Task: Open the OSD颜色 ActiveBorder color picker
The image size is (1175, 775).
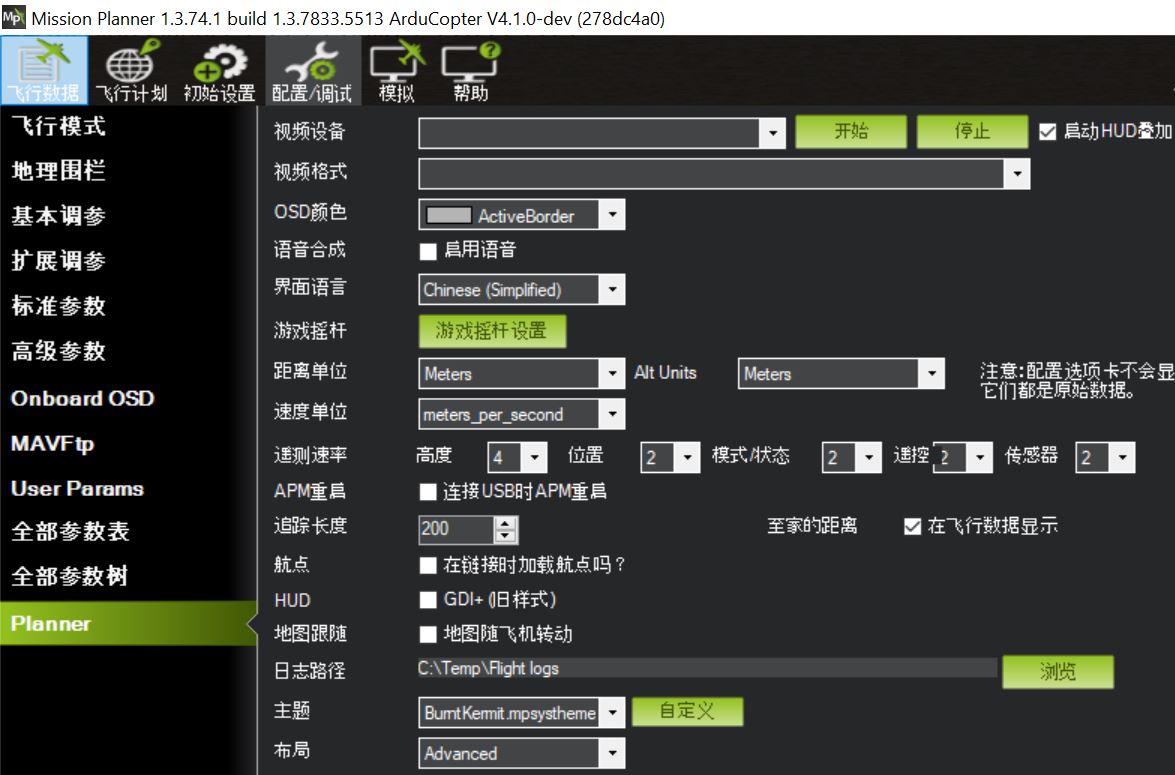Action: pos(522,215)
